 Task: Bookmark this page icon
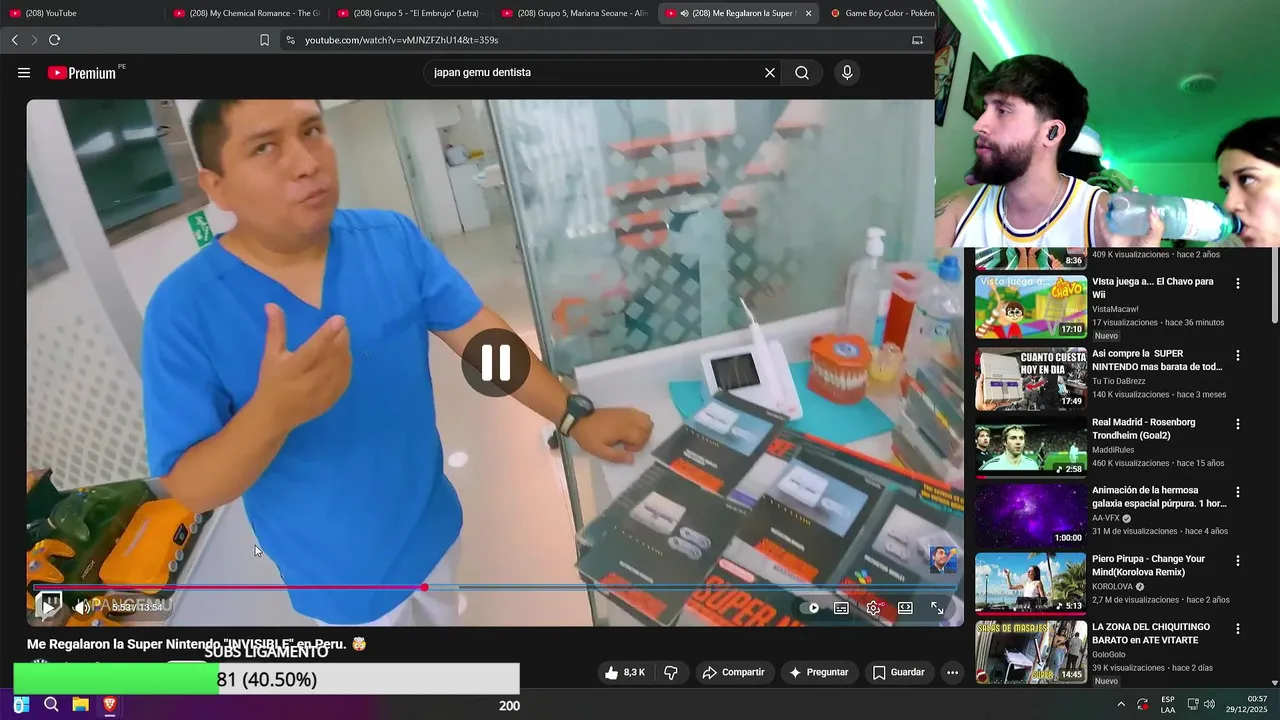pos(264,40)
